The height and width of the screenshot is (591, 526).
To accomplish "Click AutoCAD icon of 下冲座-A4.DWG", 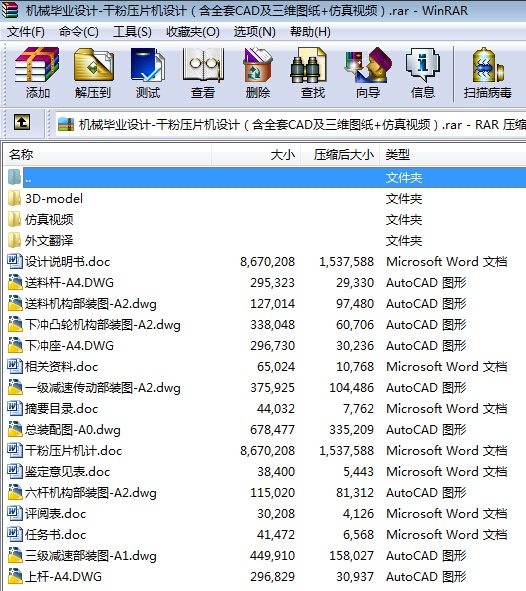I will point(15,345).
